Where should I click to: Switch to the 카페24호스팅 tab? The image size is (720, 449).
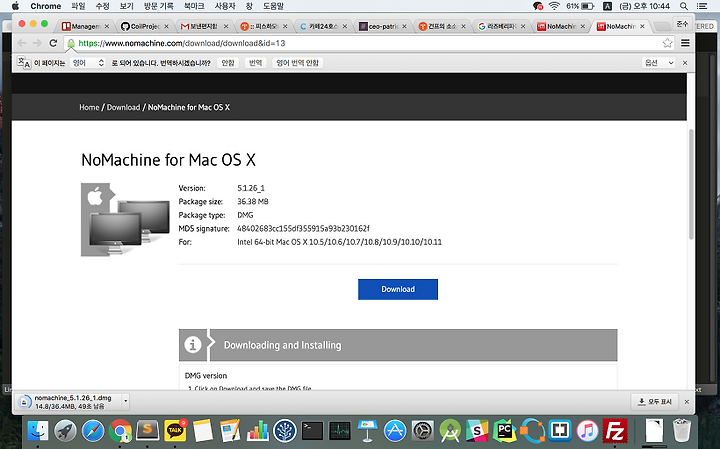click(x=323, y=26)
